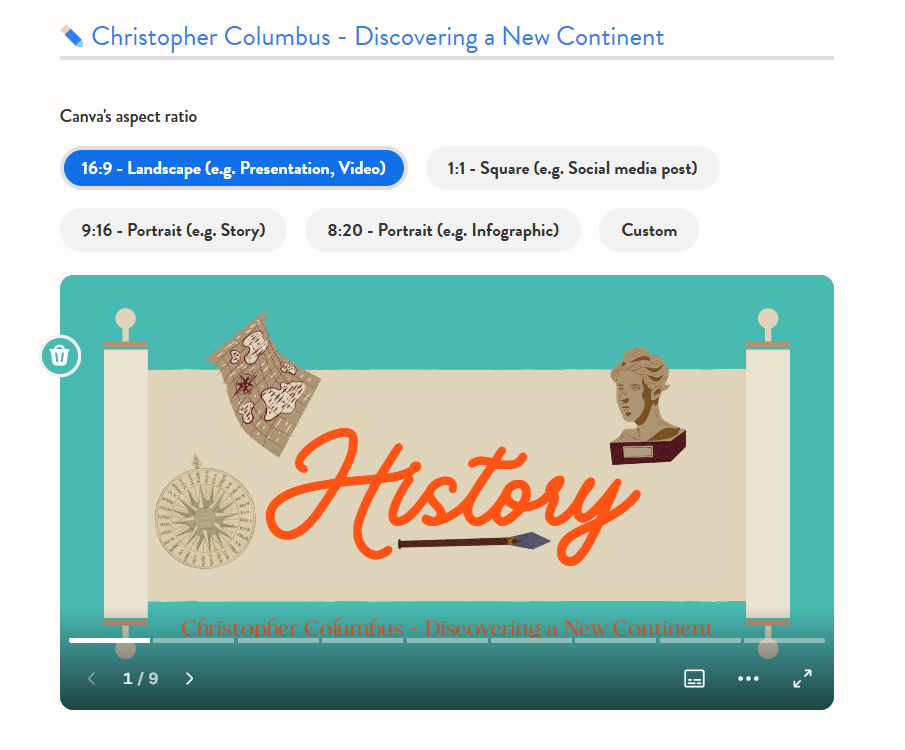
Task: Choose 8:20 Portrait Infographic aspect ratio
Action: pyautogui.click(x=442, y=230)
